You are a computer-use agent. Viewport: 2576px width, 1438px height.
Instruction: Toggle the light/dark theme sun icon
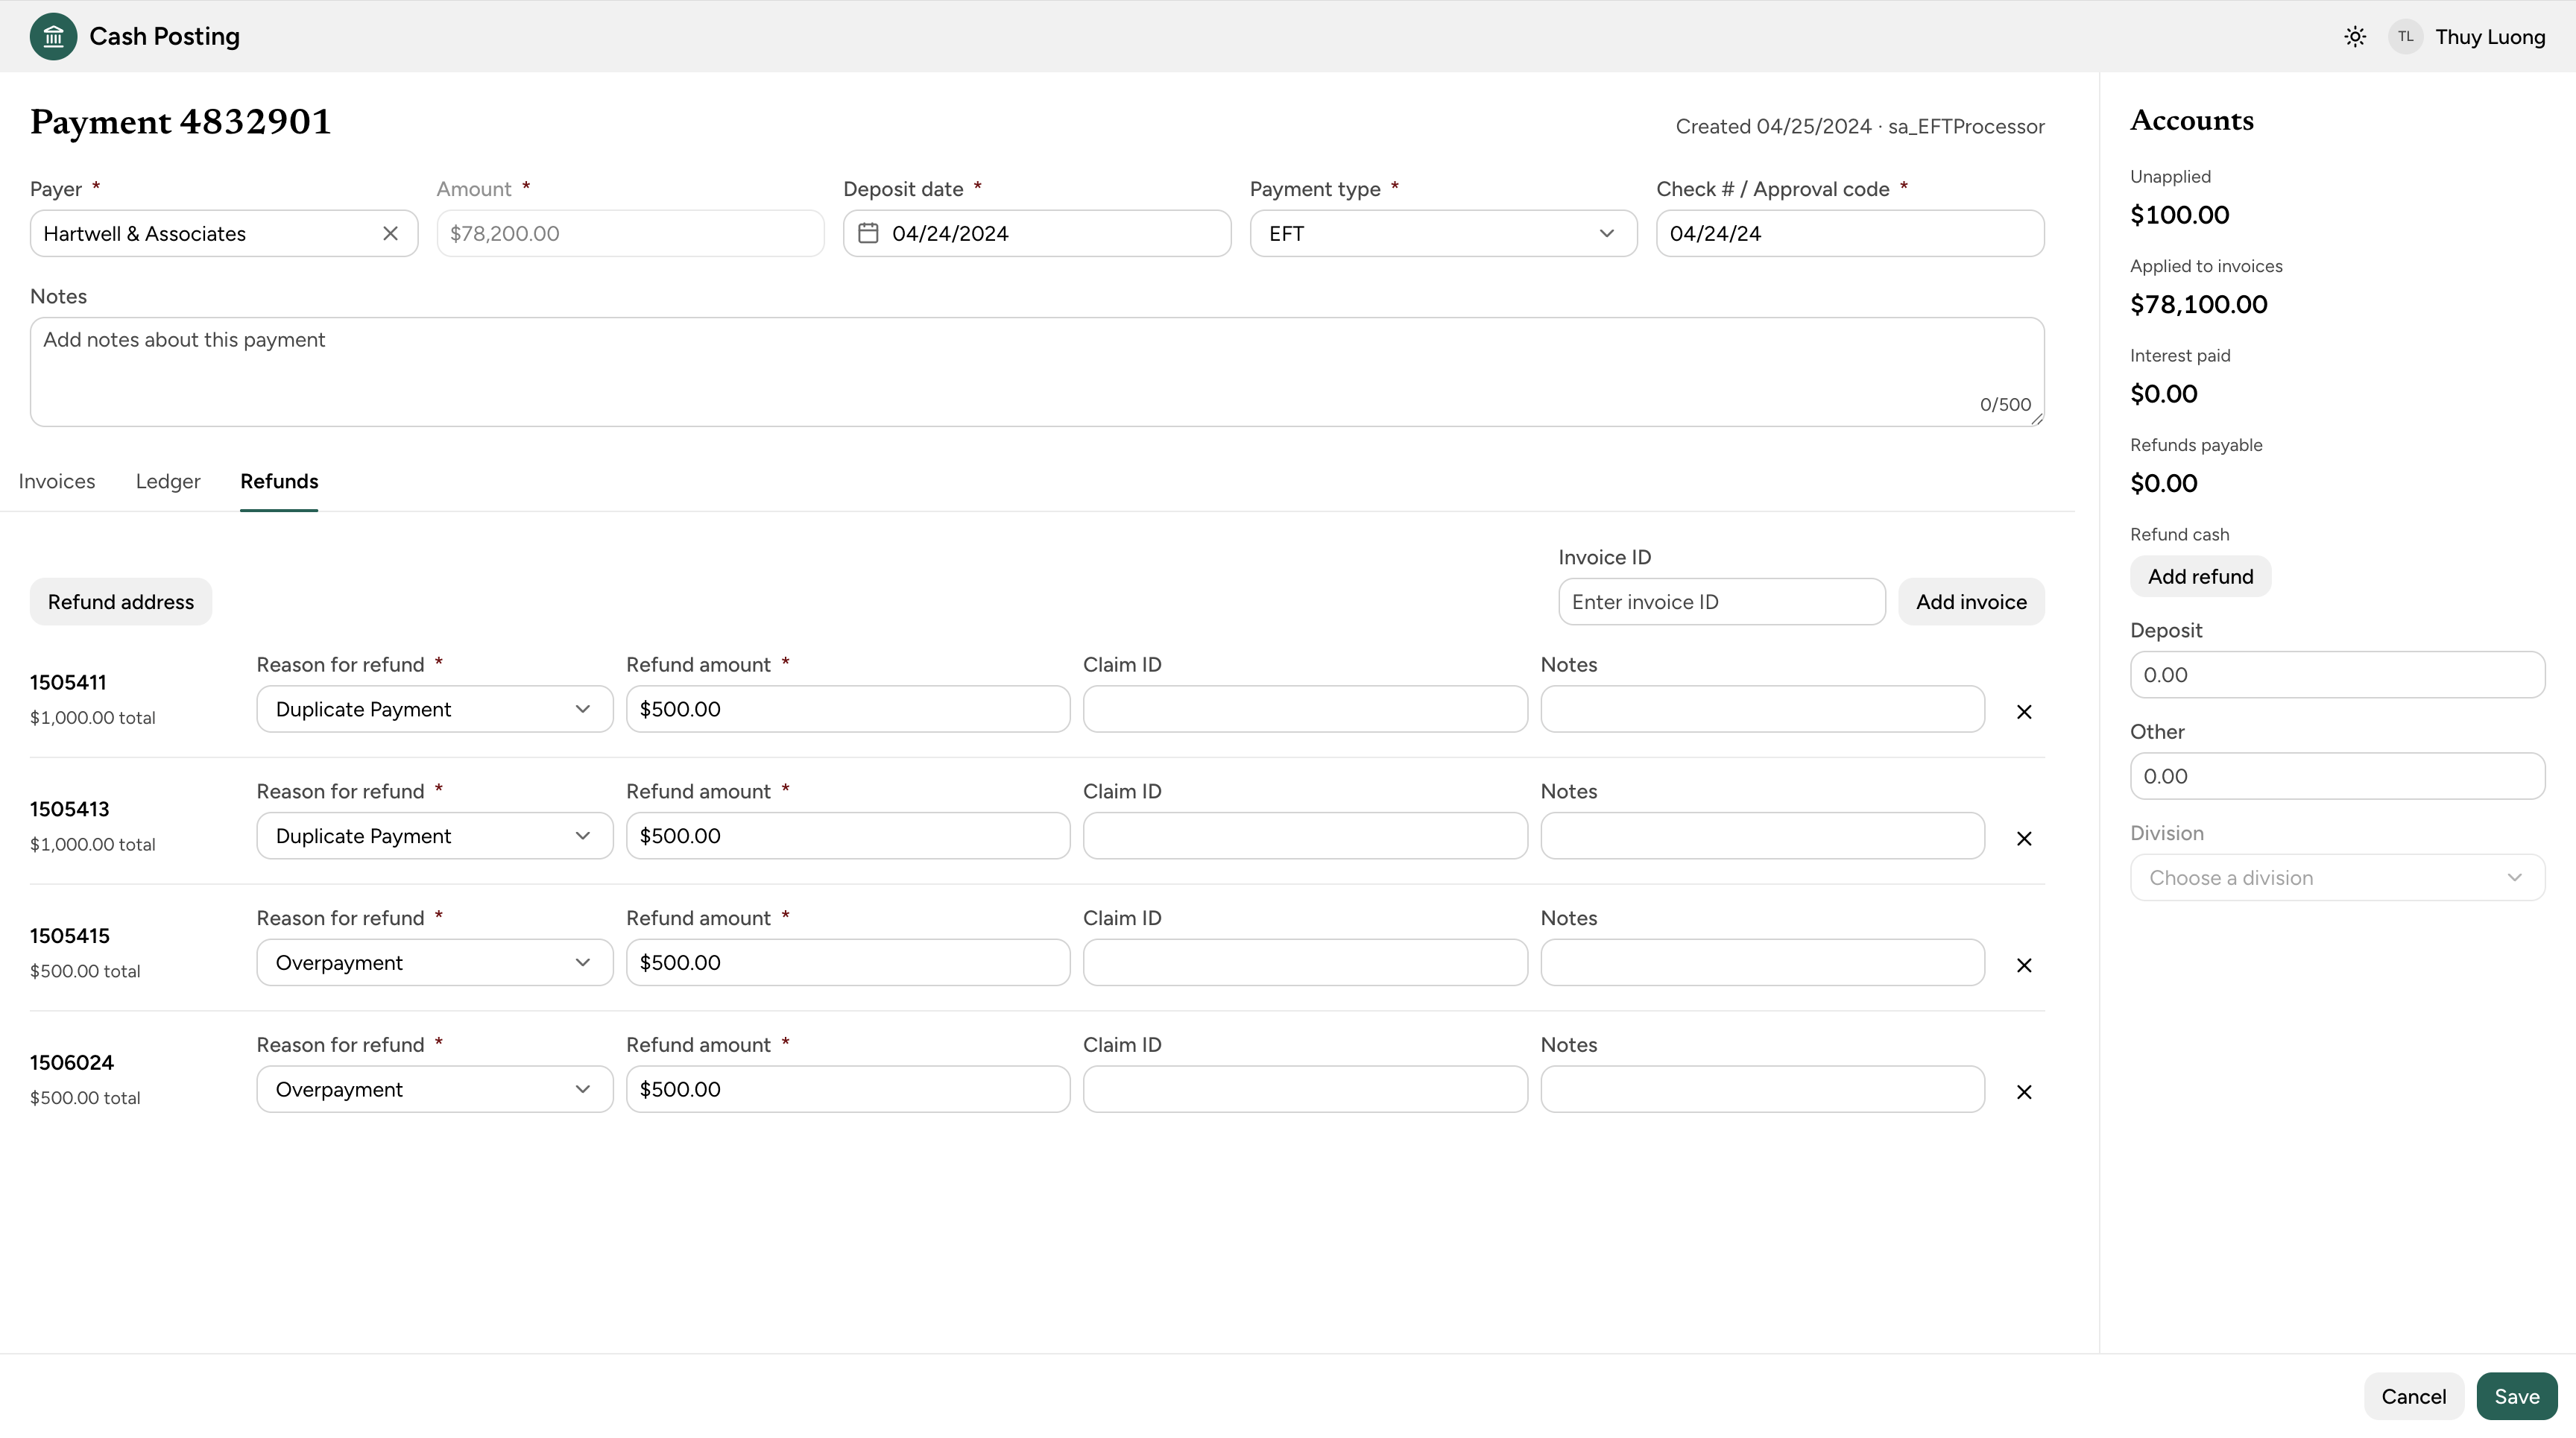coord(2355,37)
